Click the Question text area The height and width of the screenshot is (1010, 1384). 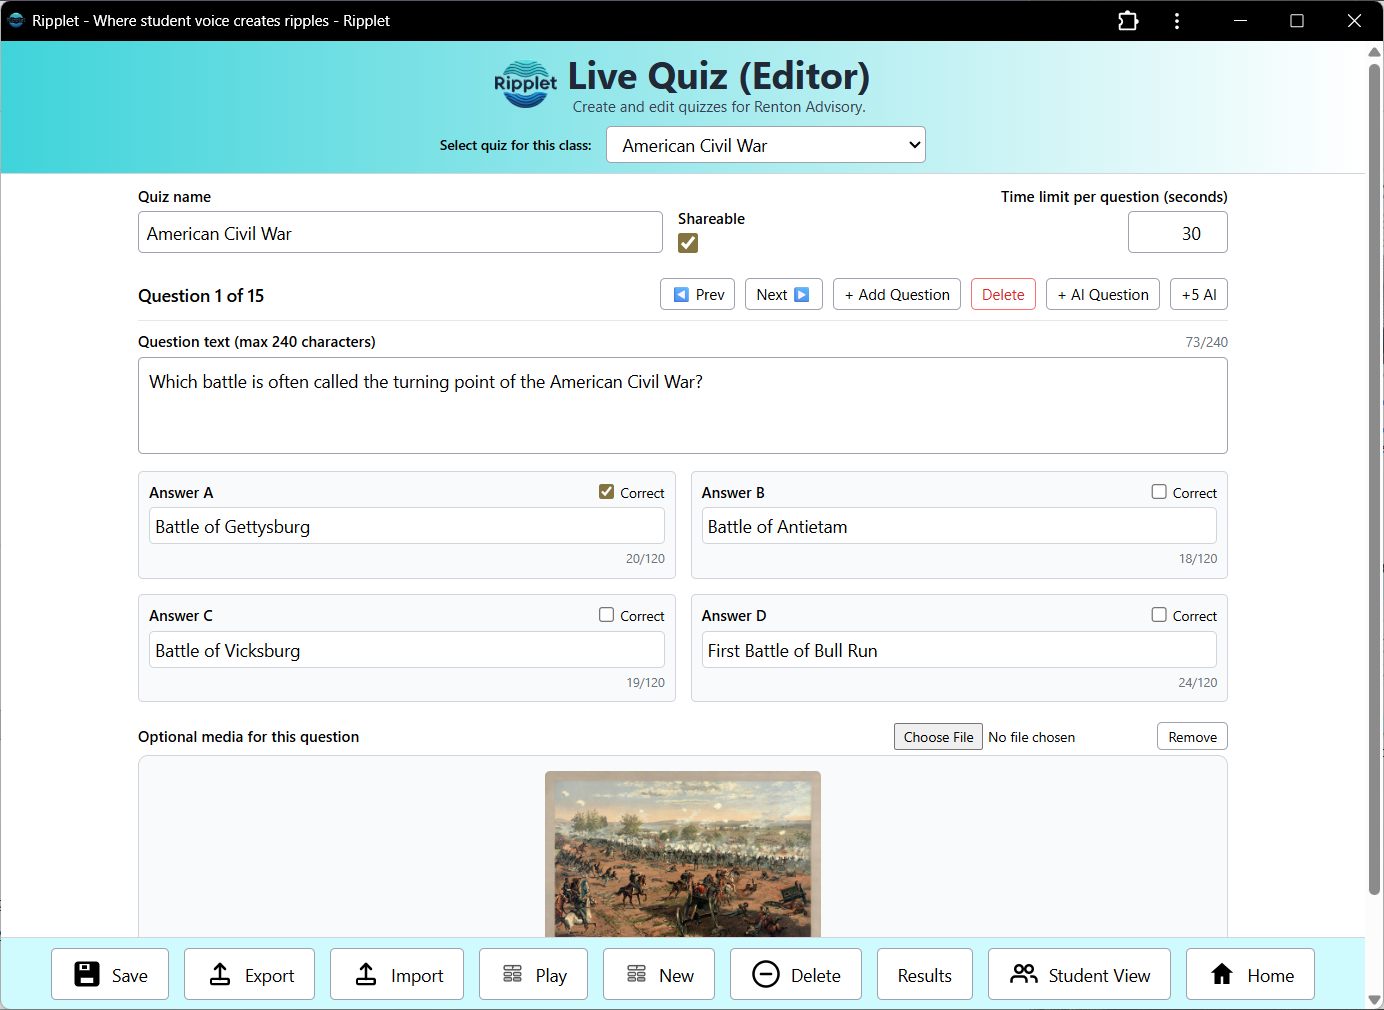683,405
